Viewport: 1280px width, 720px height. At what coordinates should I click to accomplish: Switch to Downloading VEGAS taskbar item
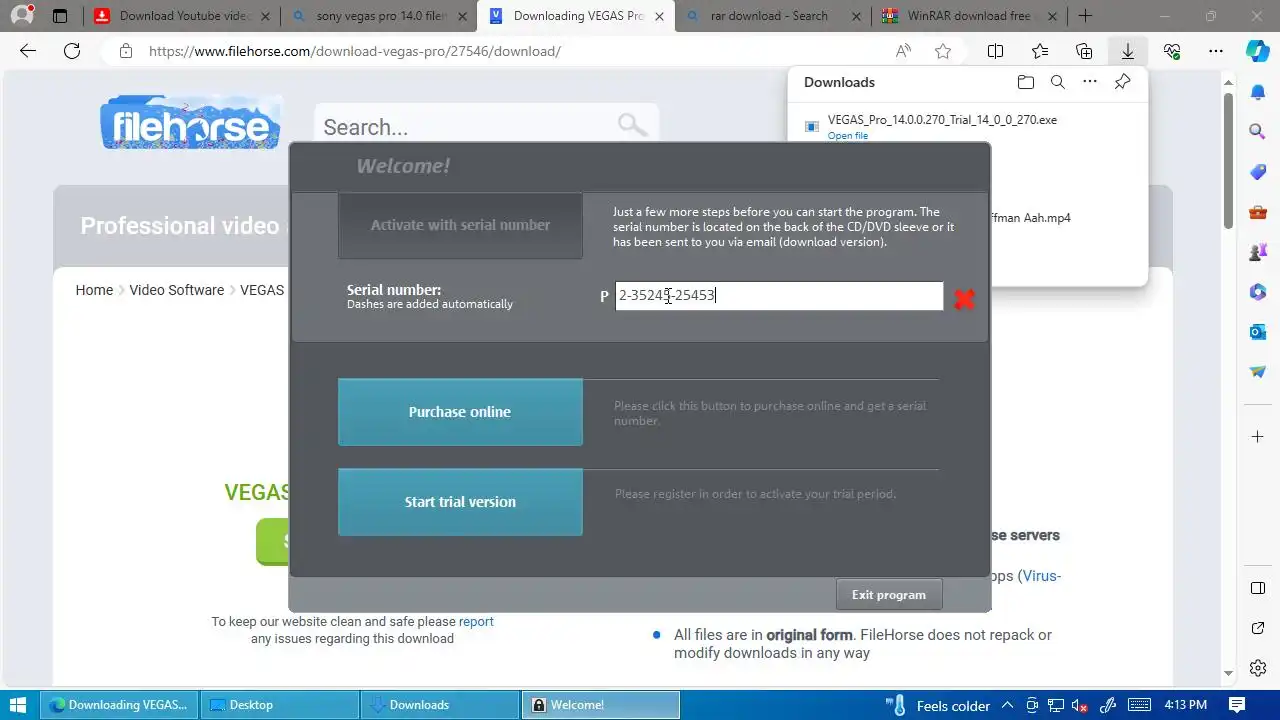119,705
